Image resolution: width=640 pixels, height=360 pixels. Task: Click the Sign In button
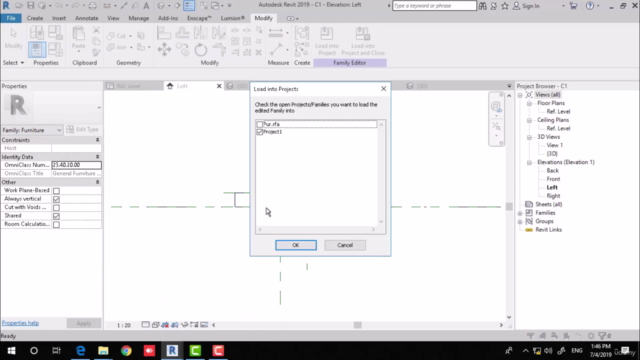527,6
